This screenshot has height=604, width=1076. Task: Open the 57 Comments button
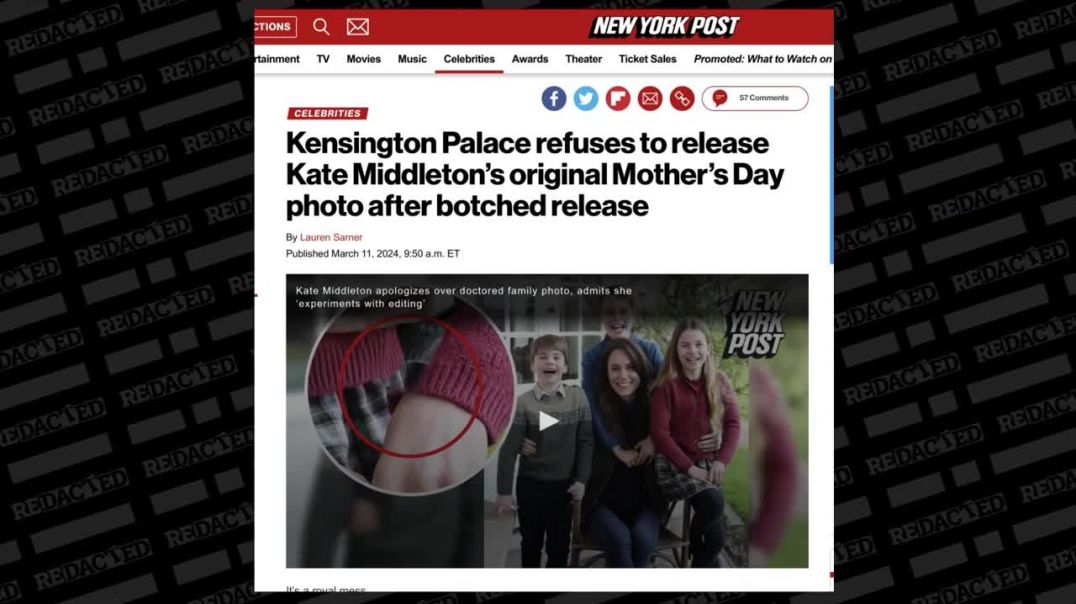tap(755, 98)
